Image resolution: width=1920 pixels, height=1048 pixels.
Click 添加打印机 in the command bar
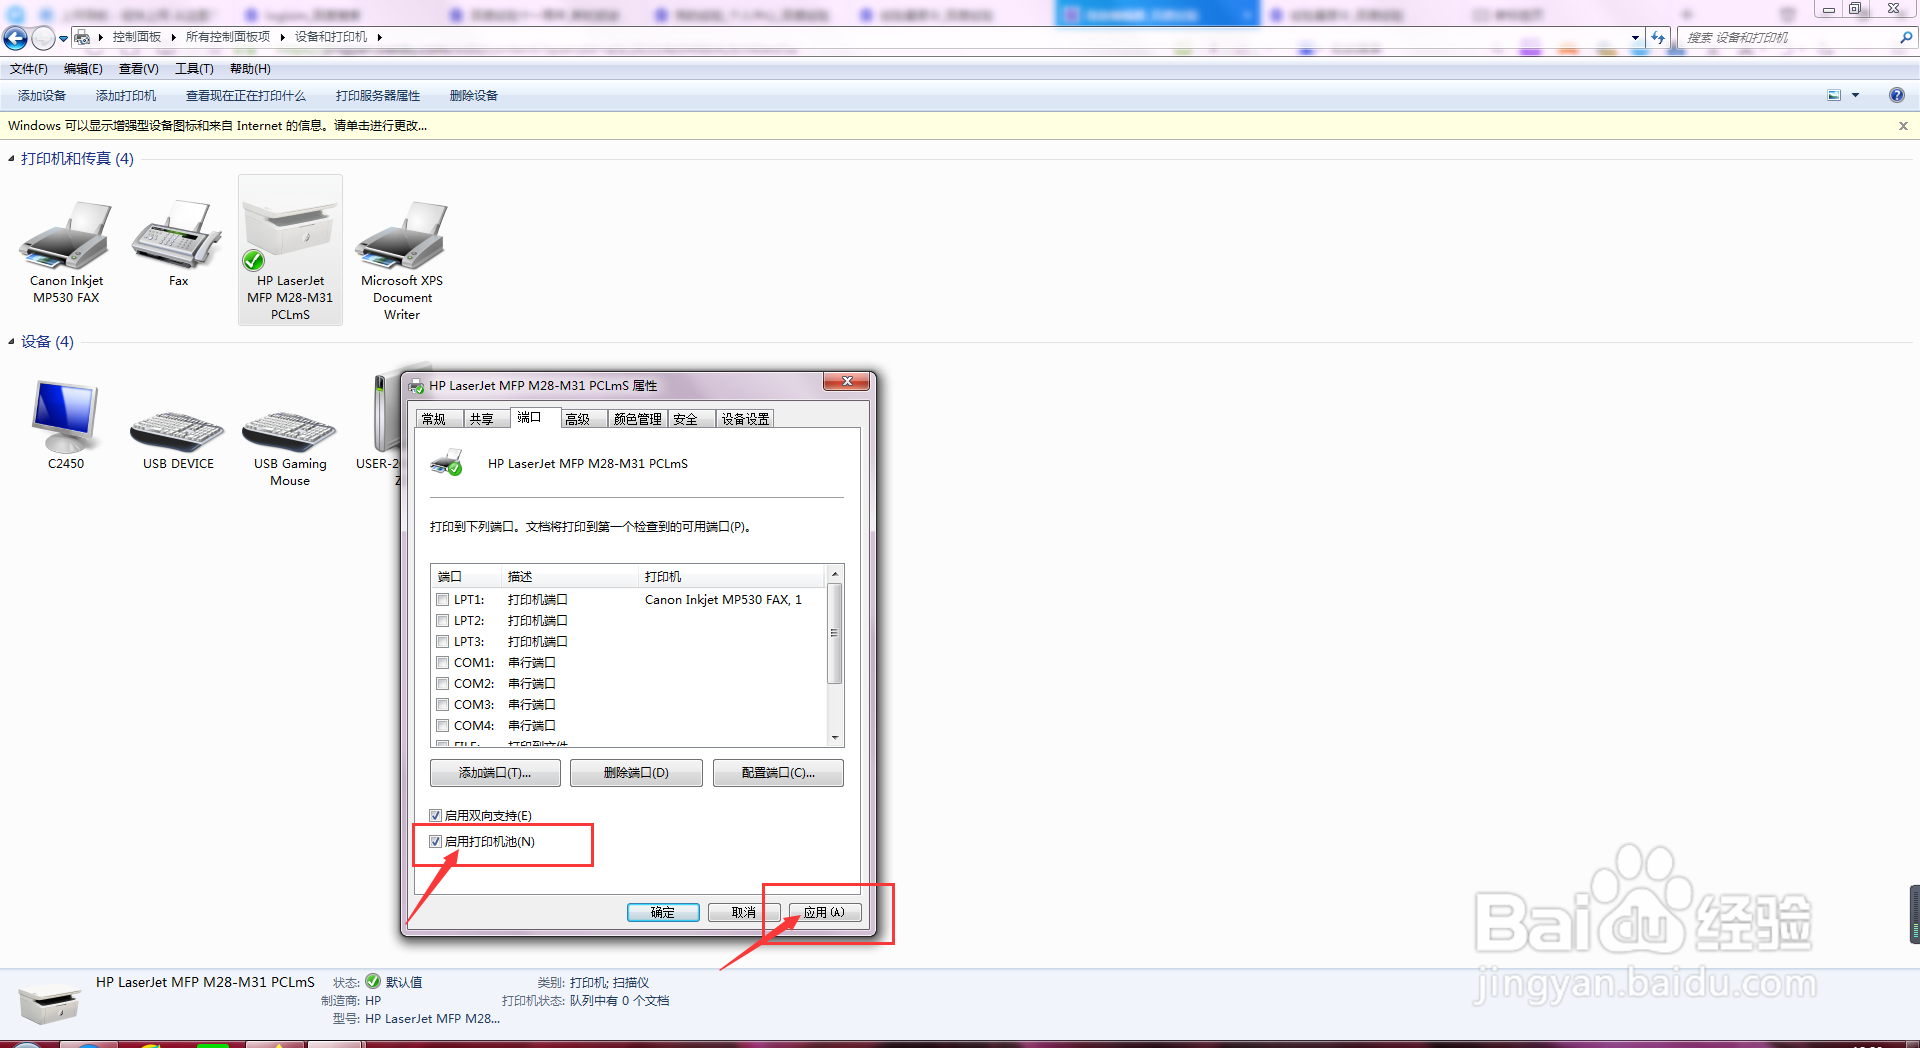(126, 96)
